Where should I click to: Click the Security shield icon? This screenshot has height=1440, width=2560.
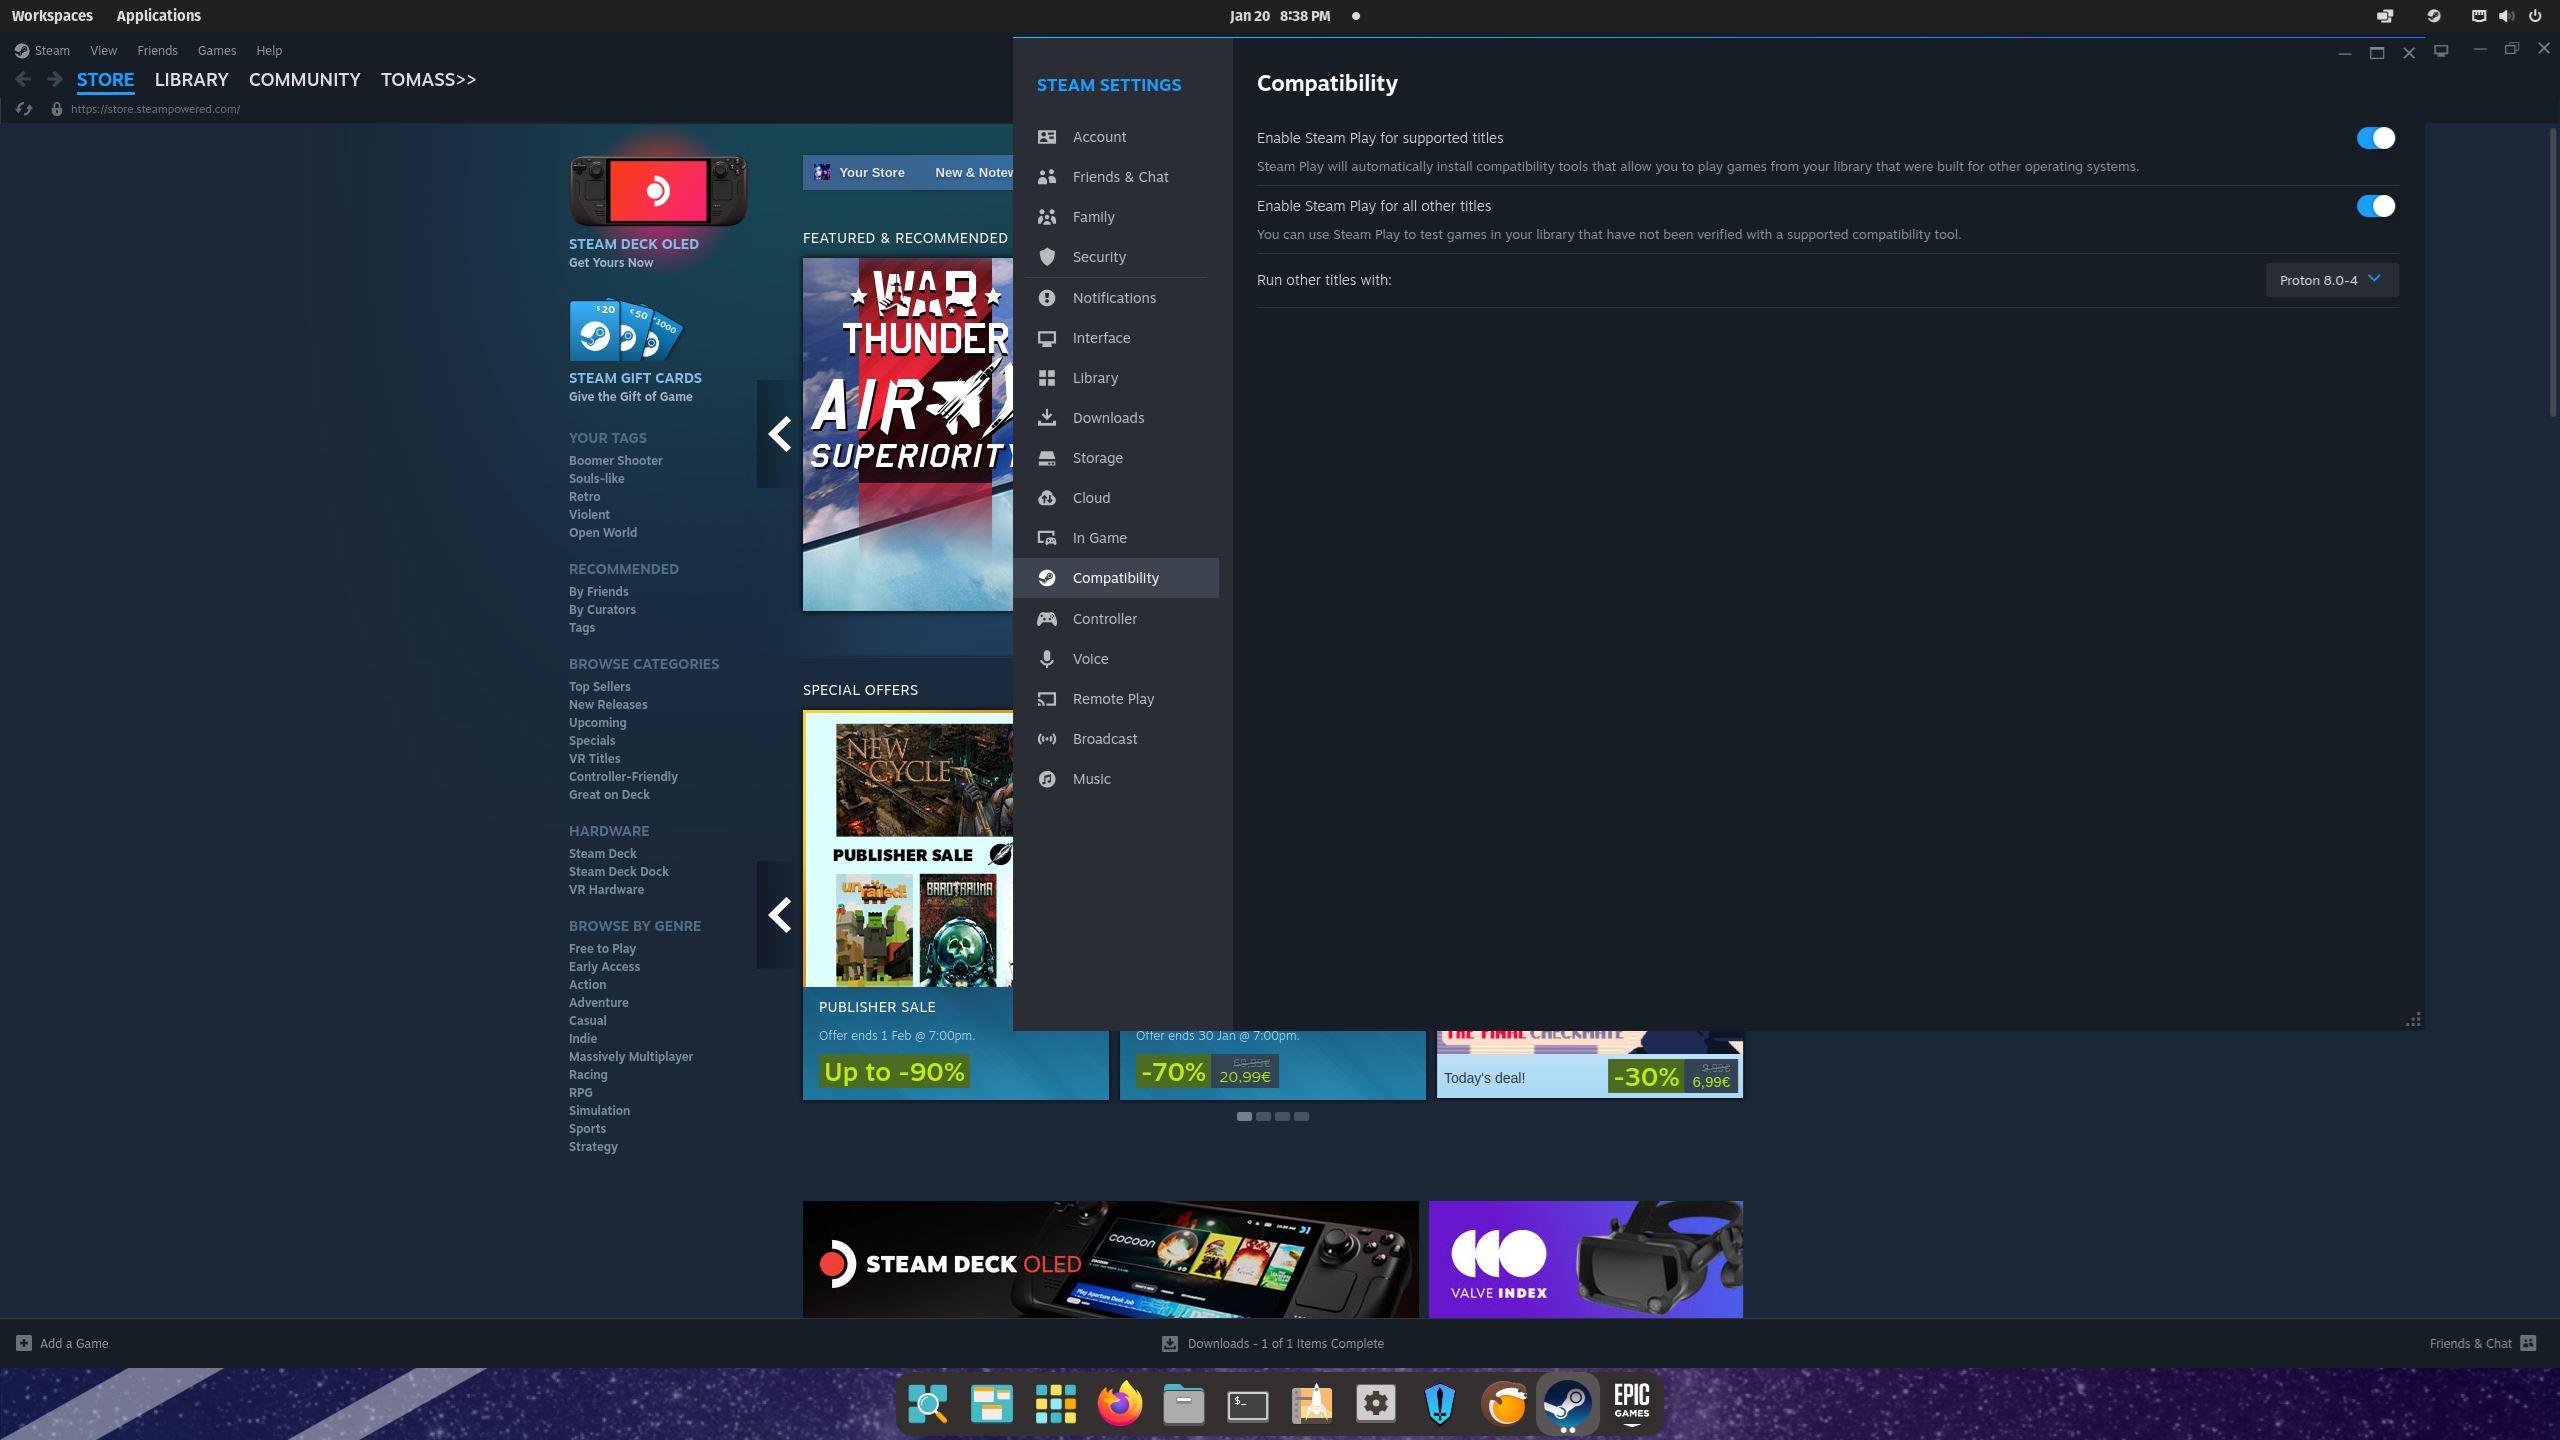(x=1046, y=257)
